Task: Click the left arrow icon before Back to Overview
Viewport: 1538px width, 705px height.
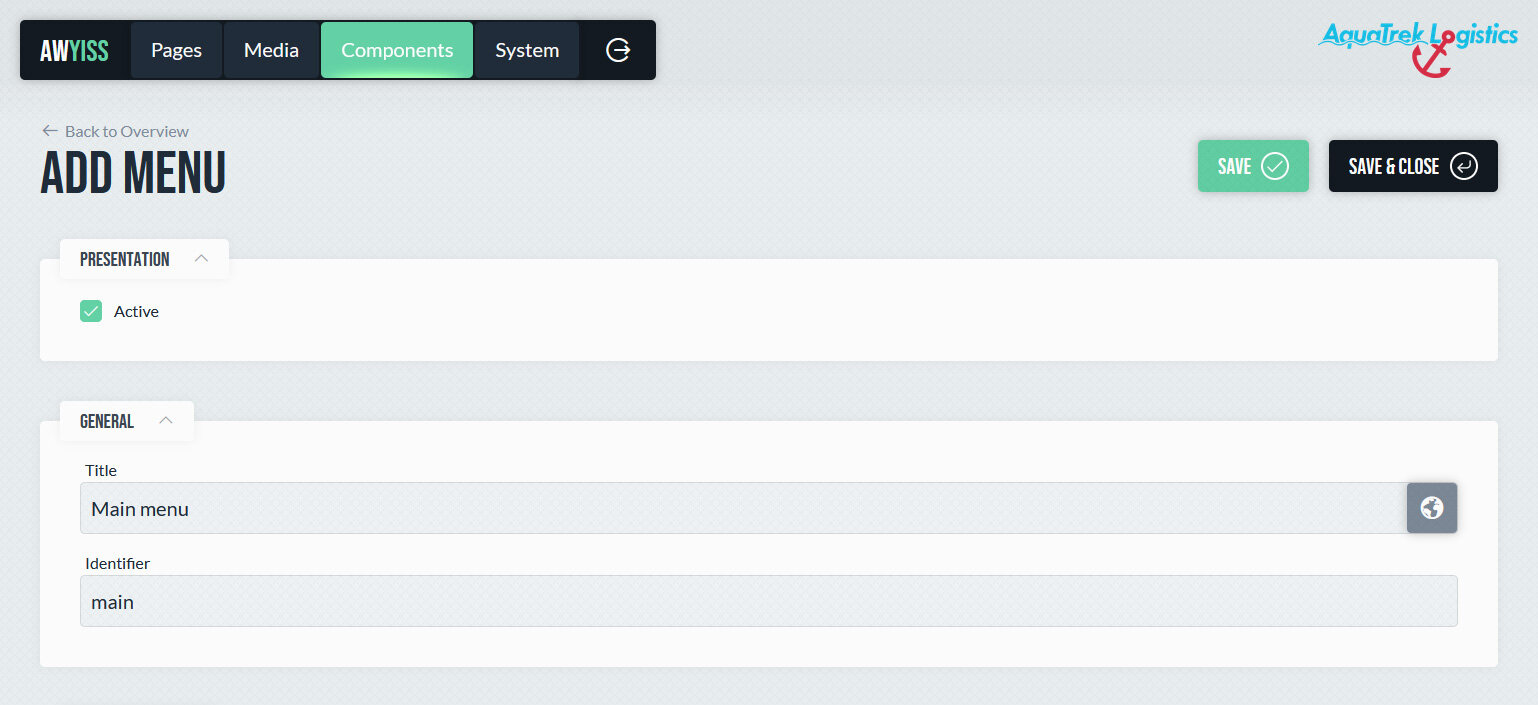Action: click(x=50, y=131)
